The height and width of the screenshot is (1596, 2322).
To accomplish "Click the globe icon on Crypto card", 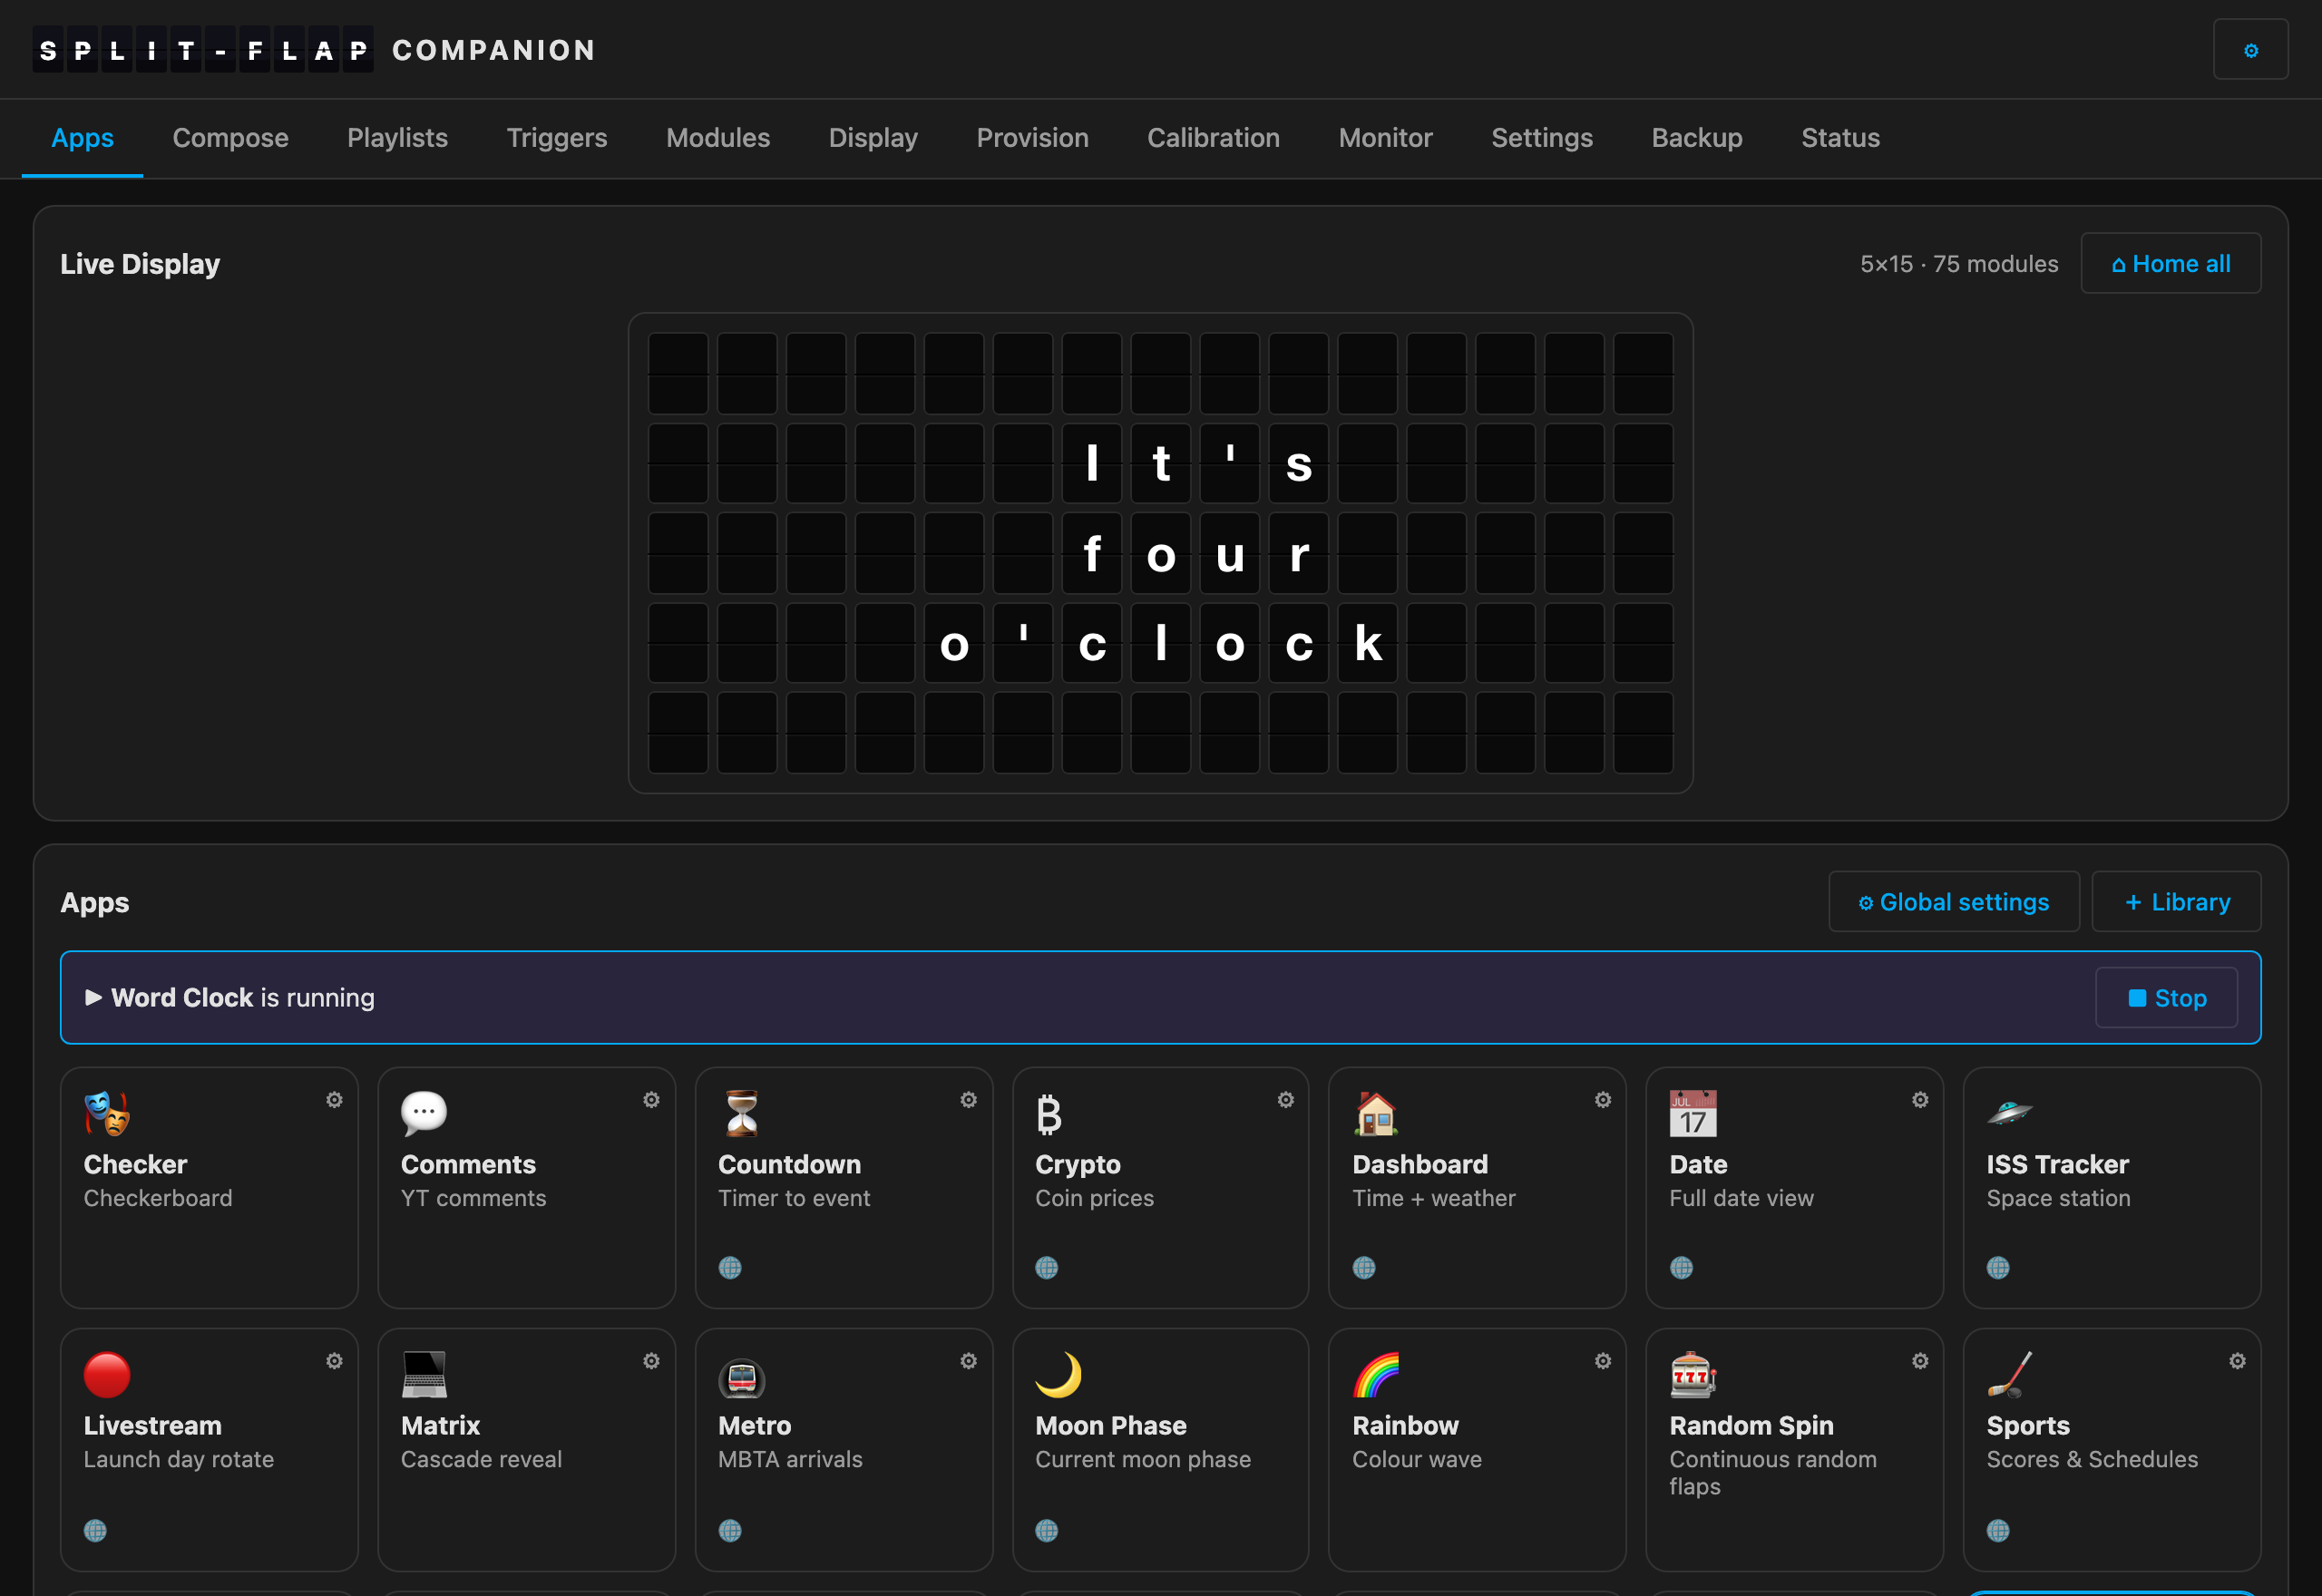I will [x=1047, y=1267].
